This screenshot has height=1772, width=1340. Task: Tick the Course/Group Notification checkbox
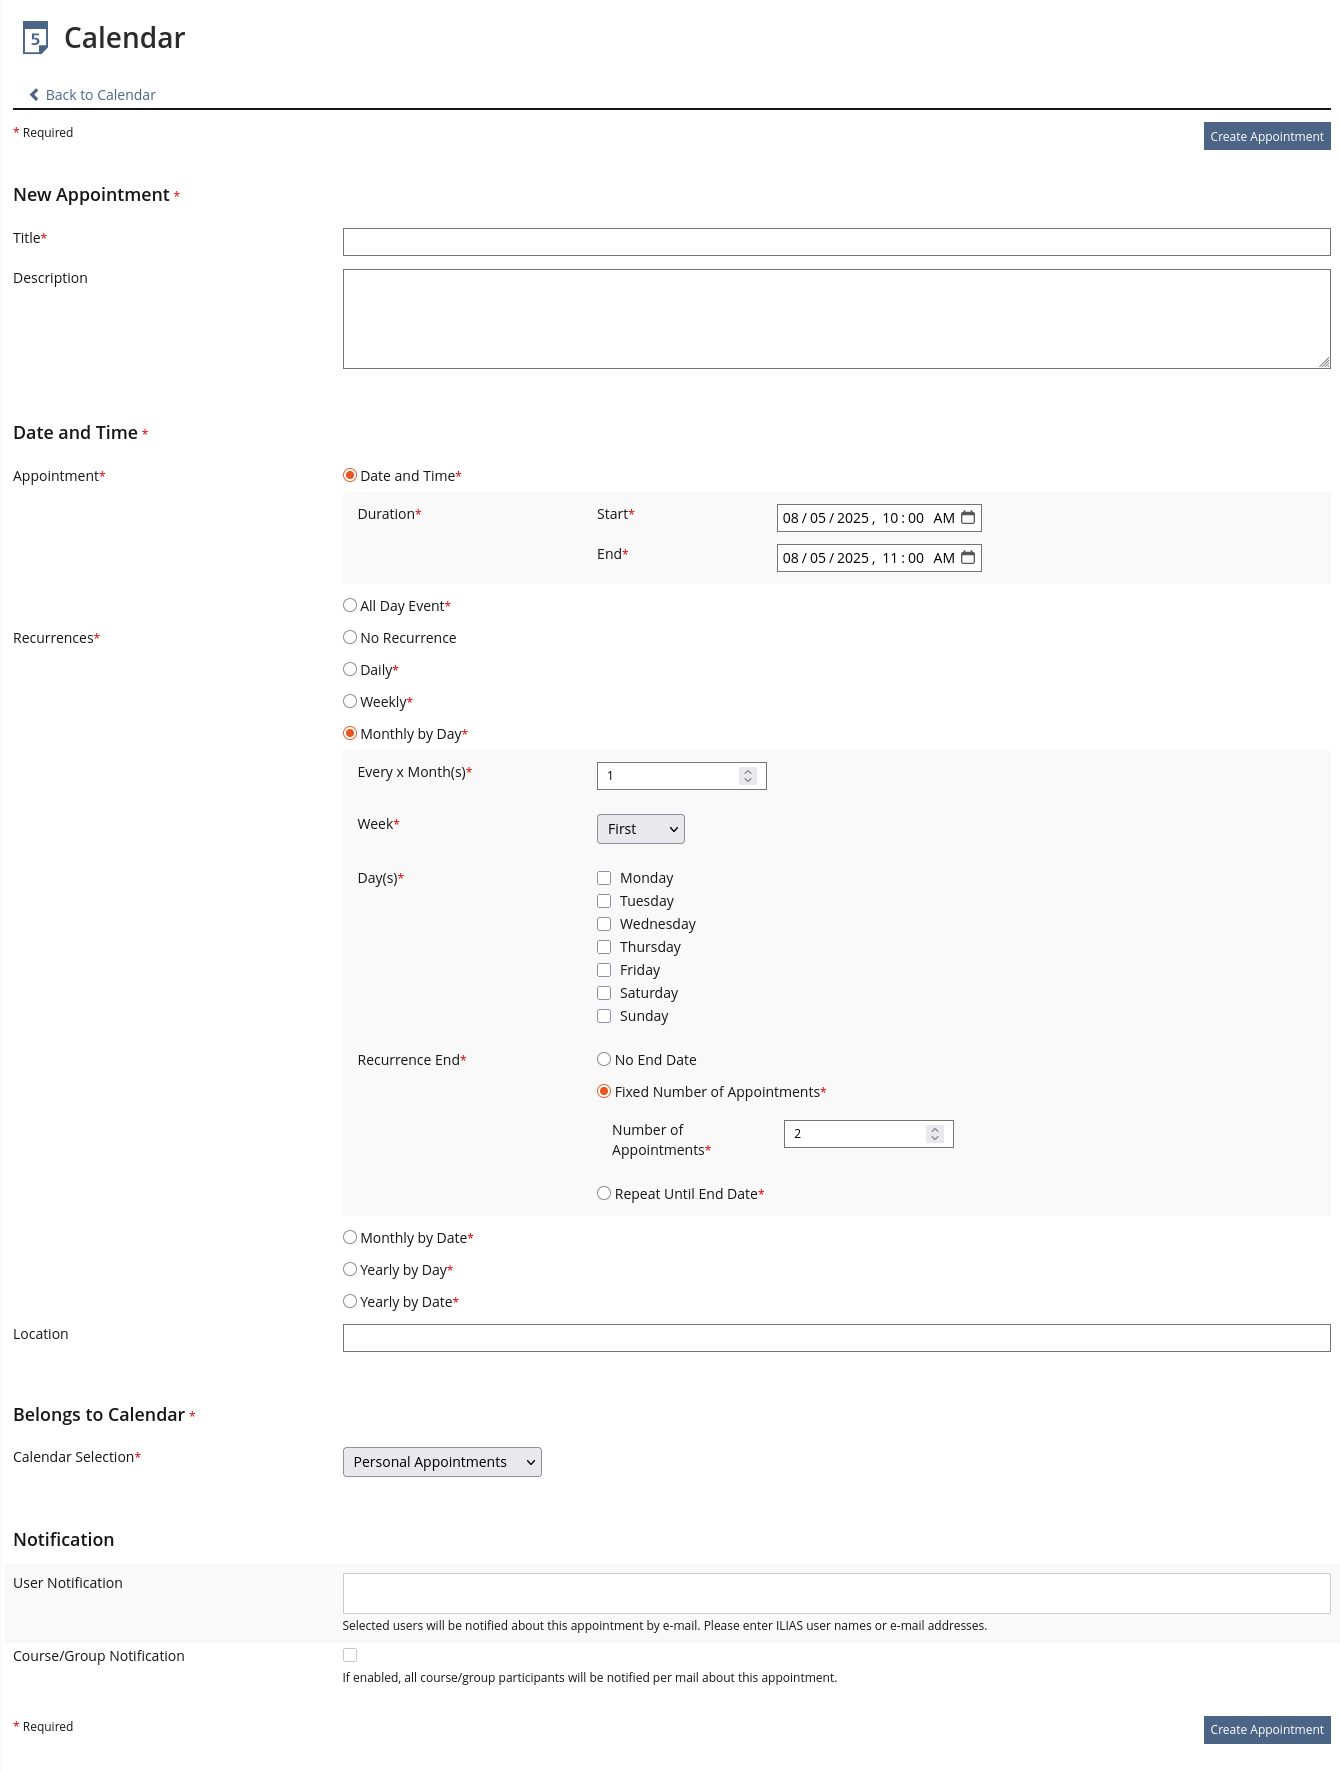[x=350, y=1655]
